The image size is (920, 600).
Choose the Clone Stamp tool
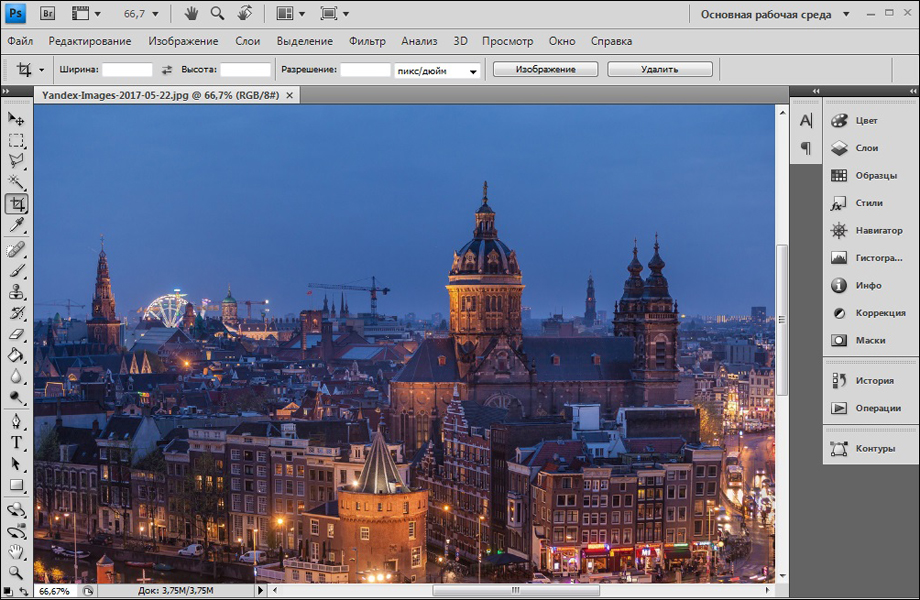[x=16, y=292]
